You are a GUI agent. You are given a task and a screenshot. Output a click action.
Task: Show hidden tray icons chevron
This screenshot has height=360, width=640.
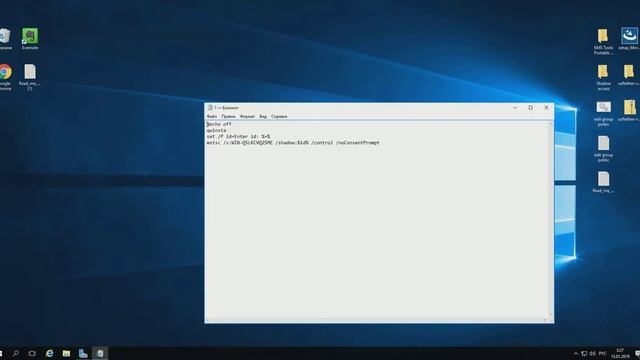click(x=576, y=353)
